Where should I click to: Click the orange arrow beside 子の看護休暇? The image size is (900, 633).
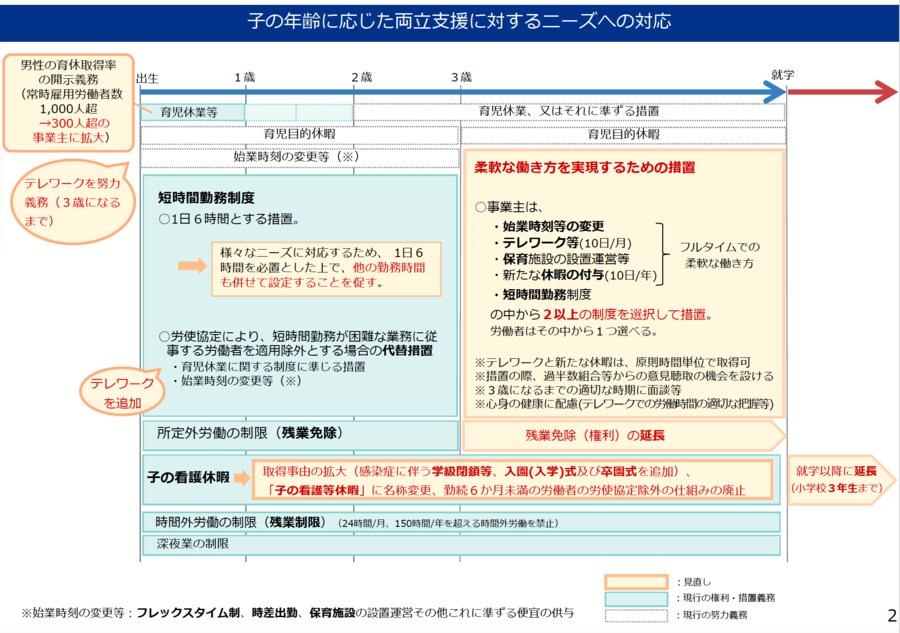click(240, 478)
